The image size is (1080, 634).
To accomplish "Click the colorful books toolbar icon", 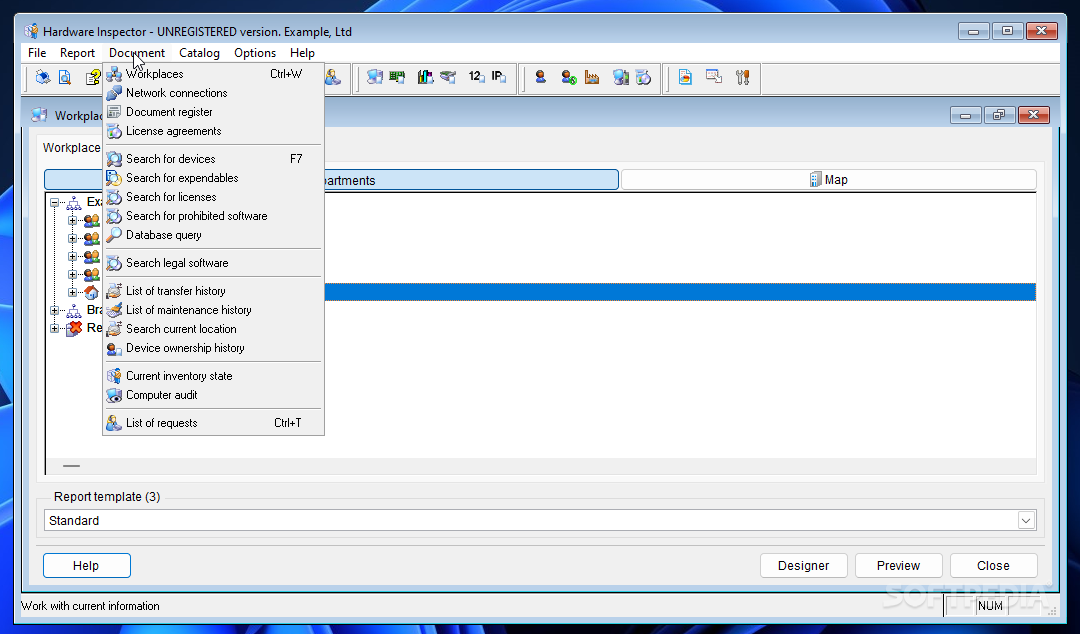I will 425,77.
